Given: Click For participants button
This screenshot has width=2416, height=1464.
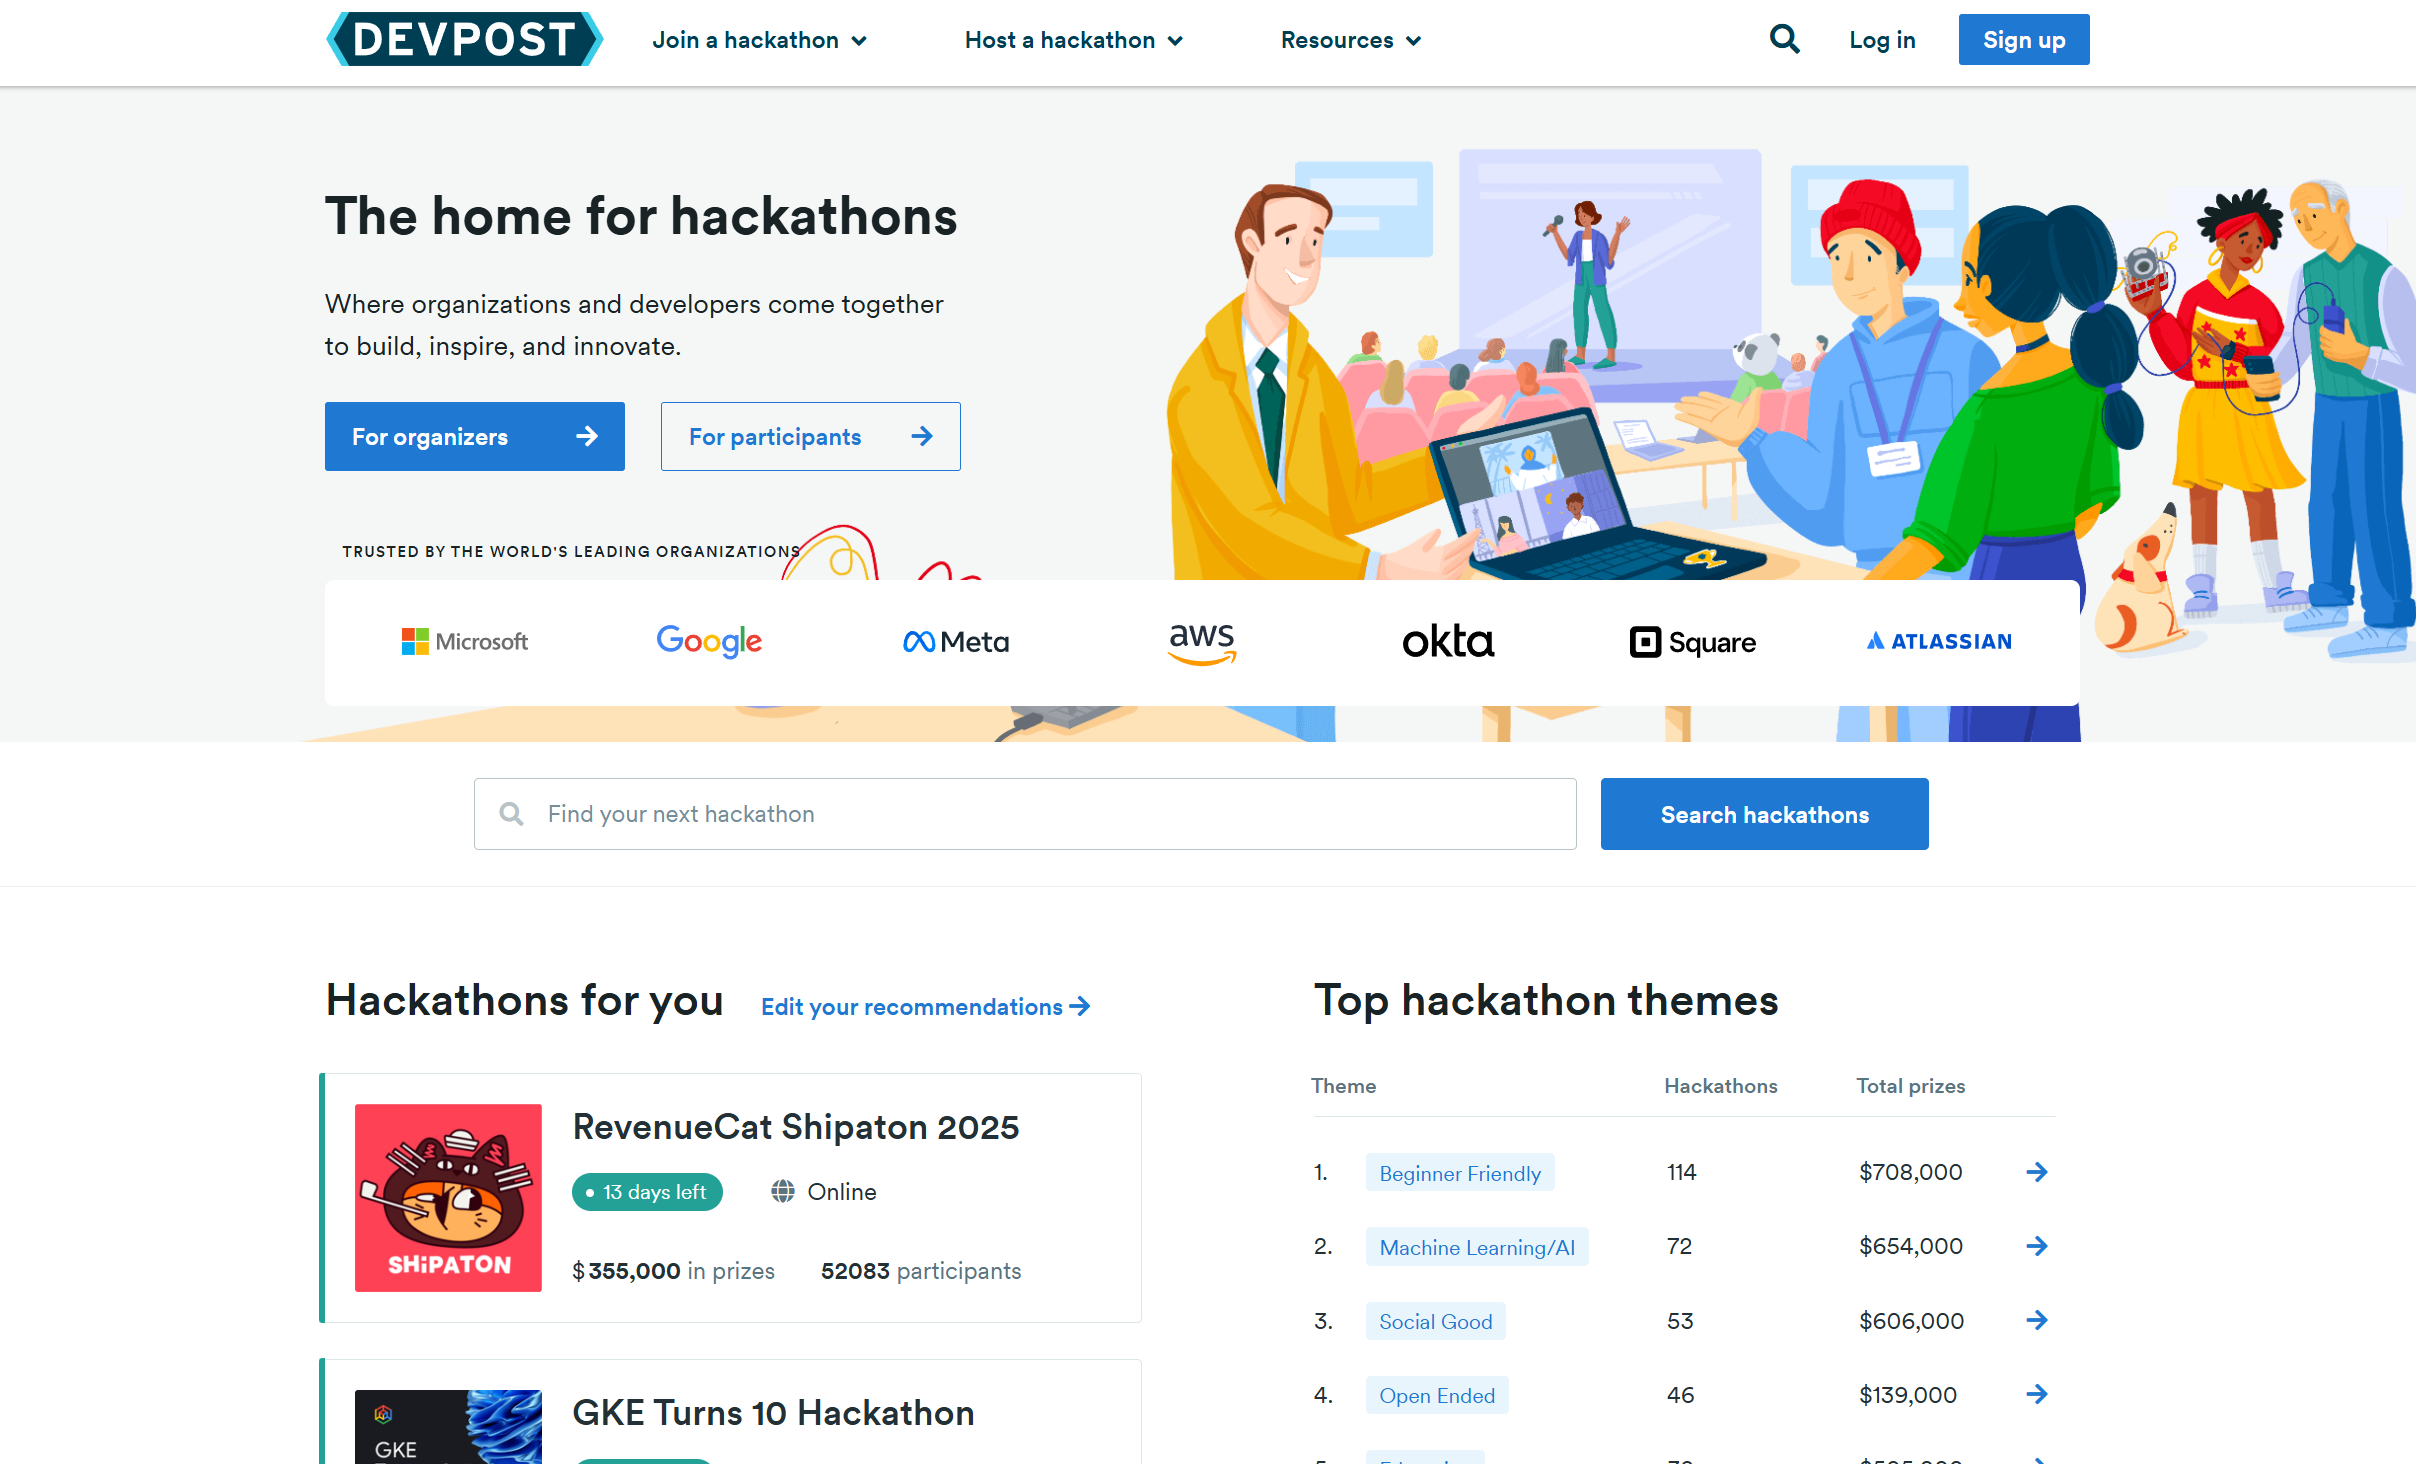Looking at the screenshot, I should point(810,437).
